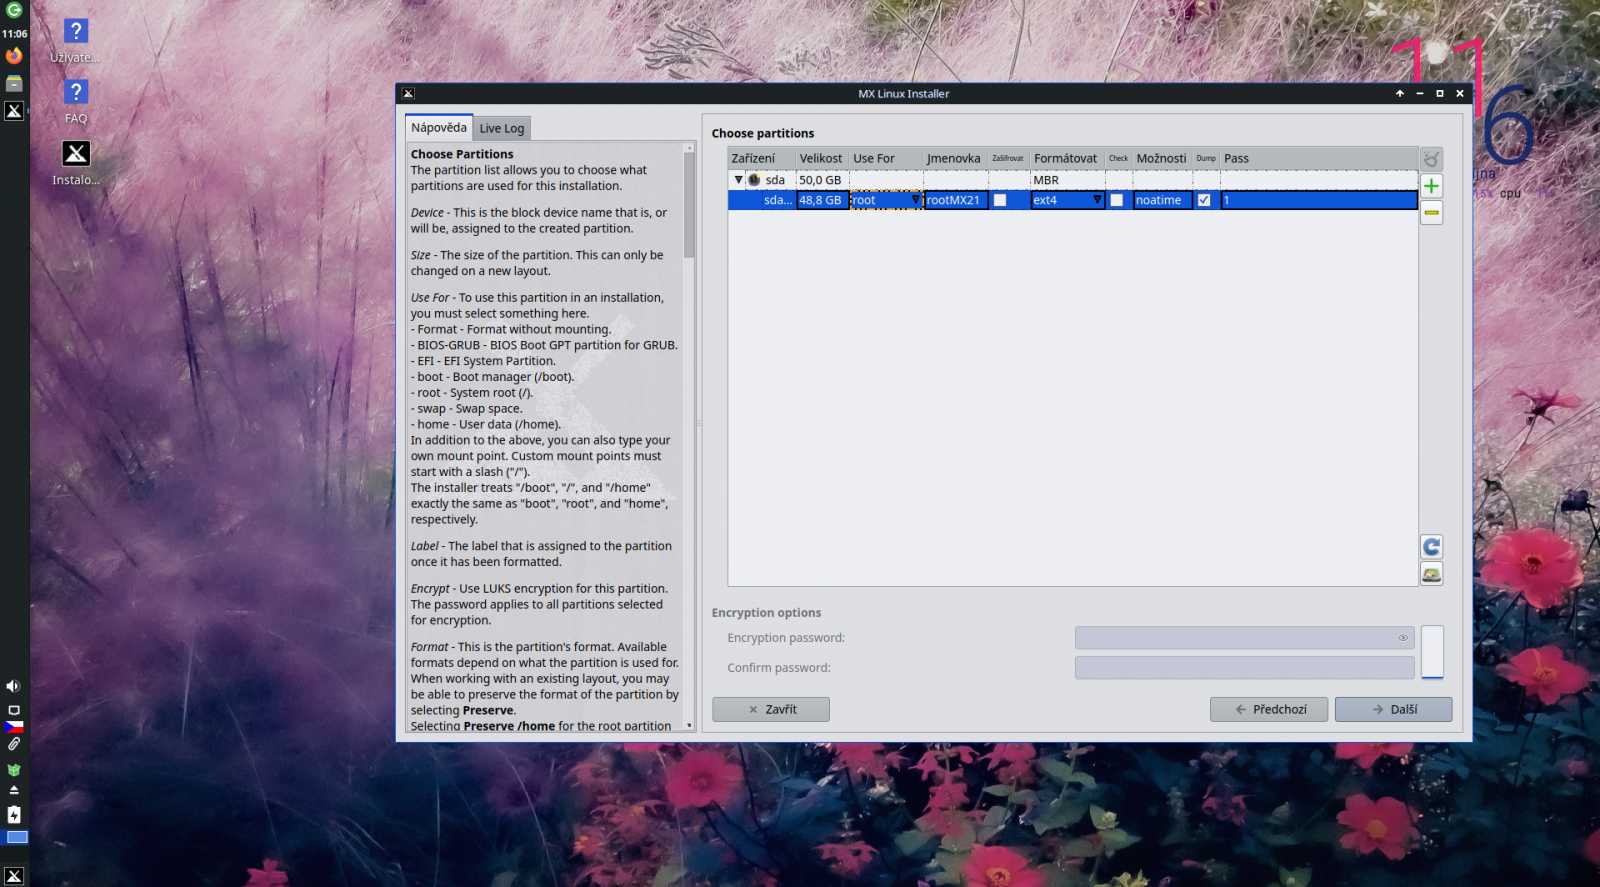Click Pass value 1 cell
1600x887 pixels.
[x=1318, y=200]
